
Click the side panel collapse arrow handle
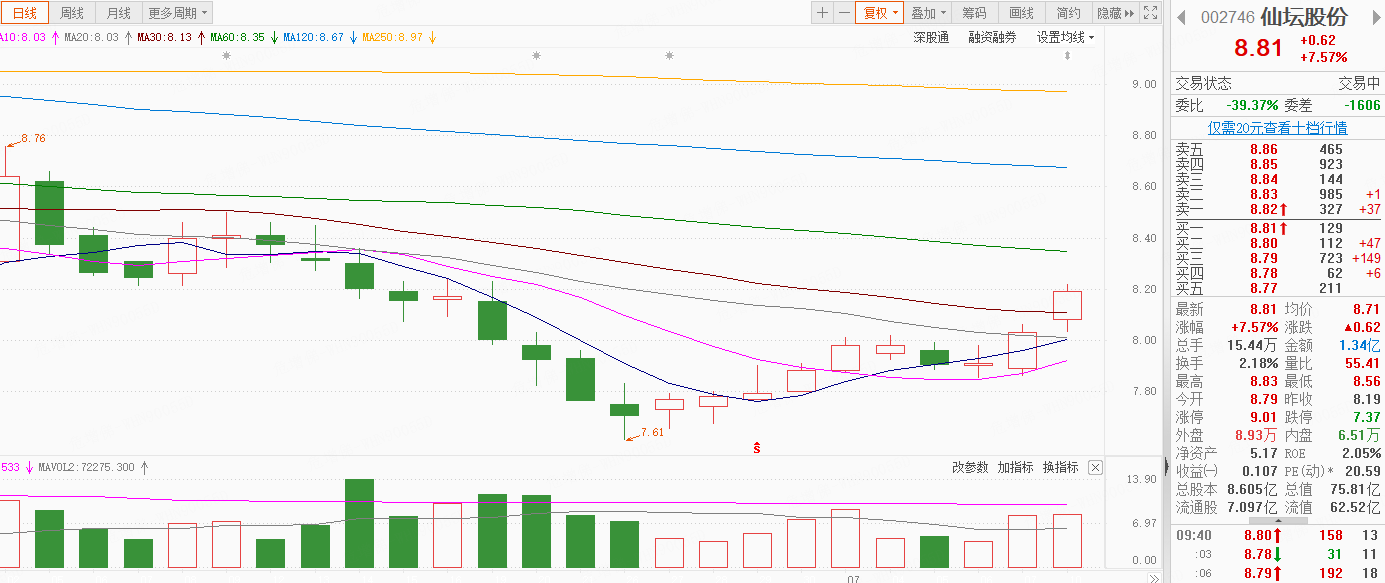tap(1166, 465)
